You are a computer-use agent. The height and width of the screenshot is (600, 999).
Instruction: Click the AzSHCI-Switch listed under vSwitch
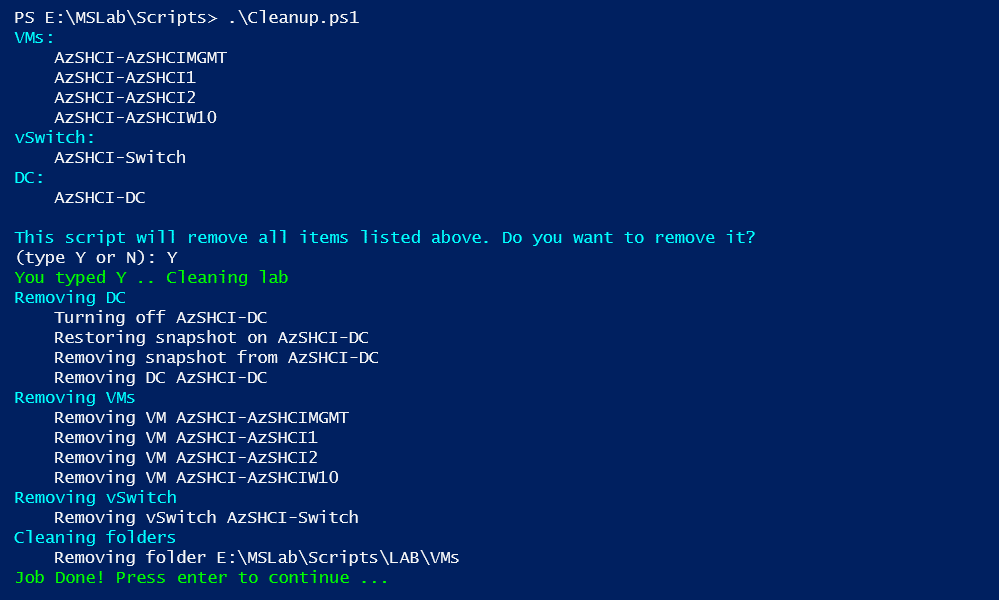[x=120, y=157]
